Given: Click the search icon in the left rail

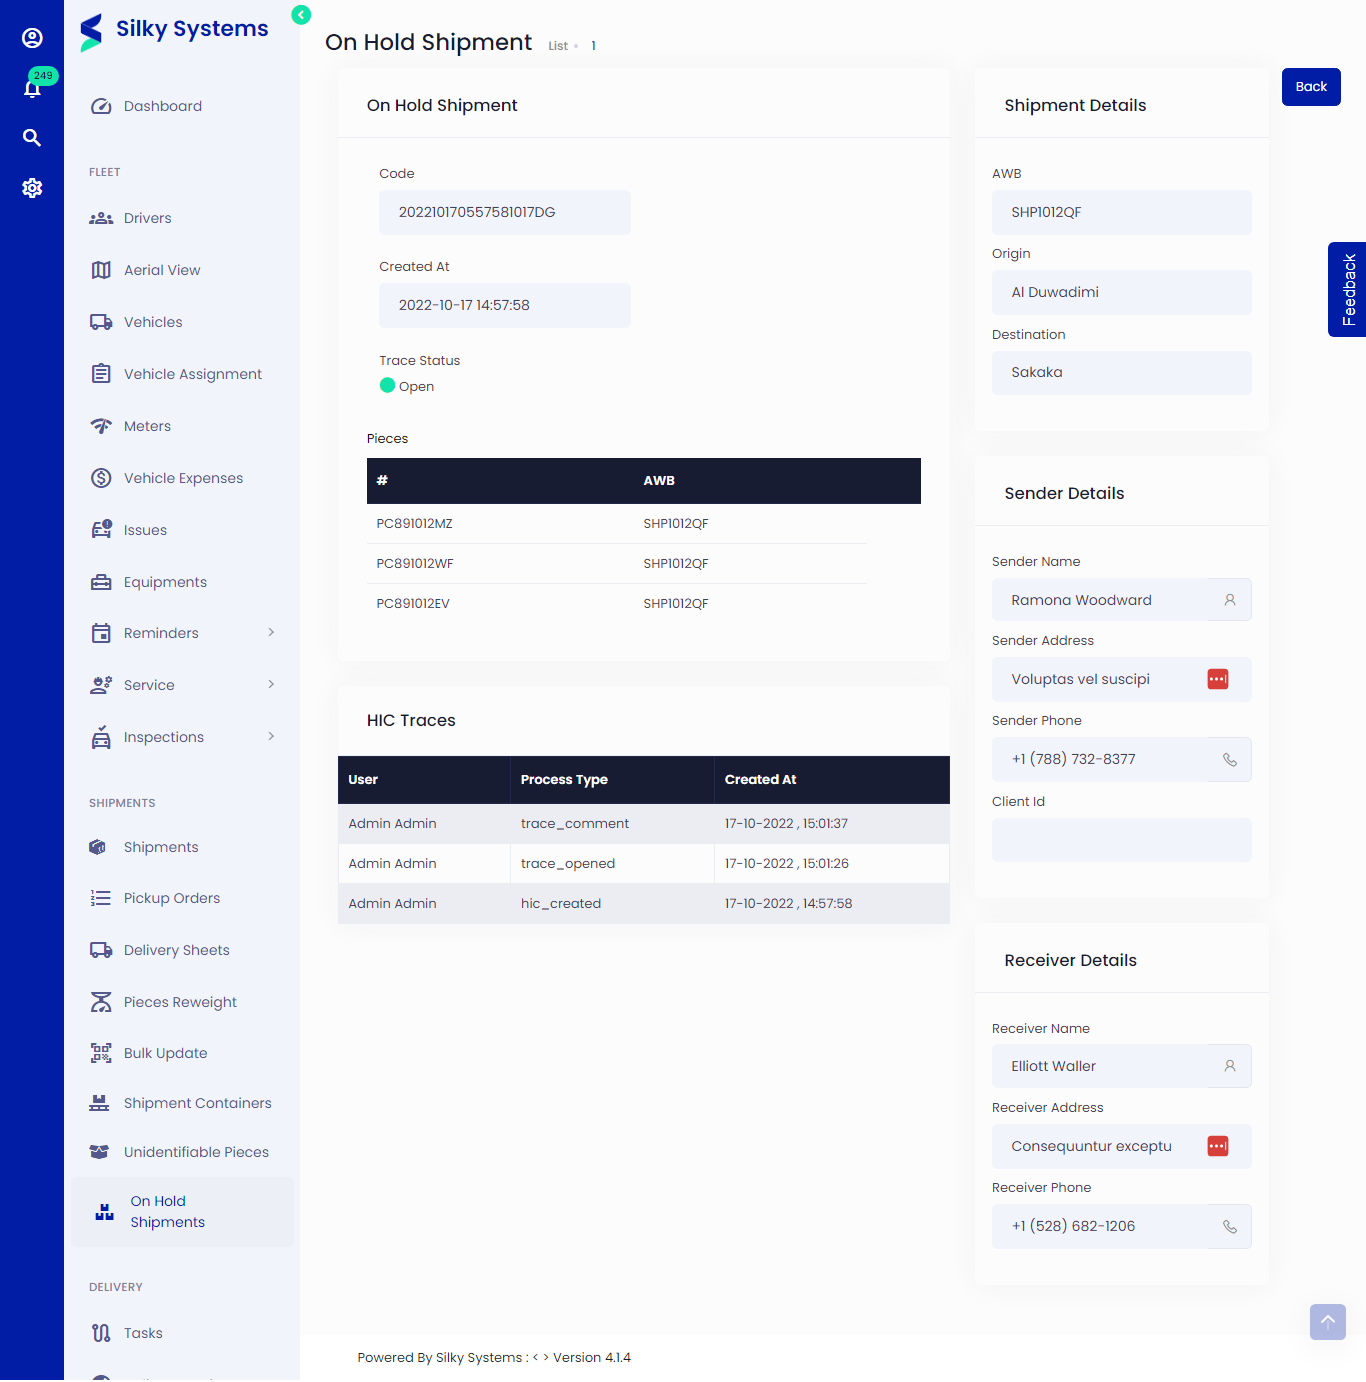Looking at the screenshot, I should pos(32,137).
